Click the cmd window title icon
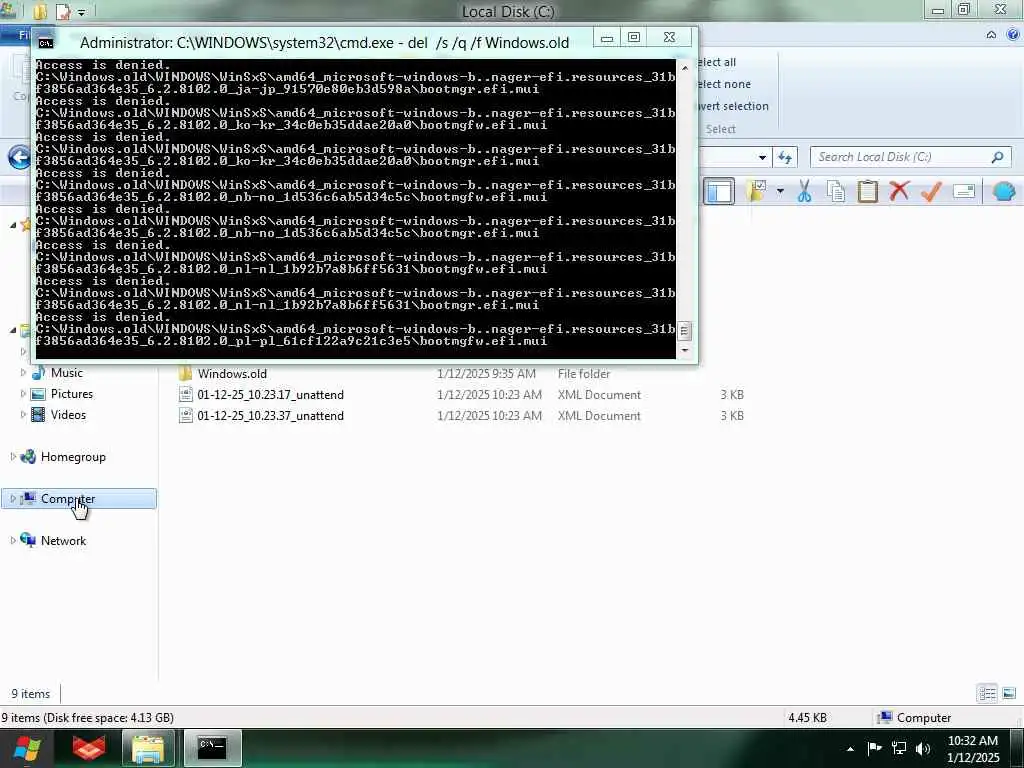This screenshot has height=768, width=1024. (46, 43)
